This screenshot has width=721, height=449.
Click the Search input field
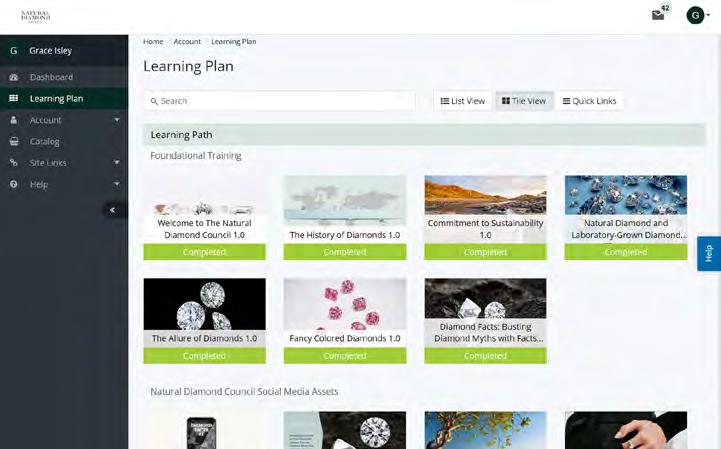coord(280,101)
